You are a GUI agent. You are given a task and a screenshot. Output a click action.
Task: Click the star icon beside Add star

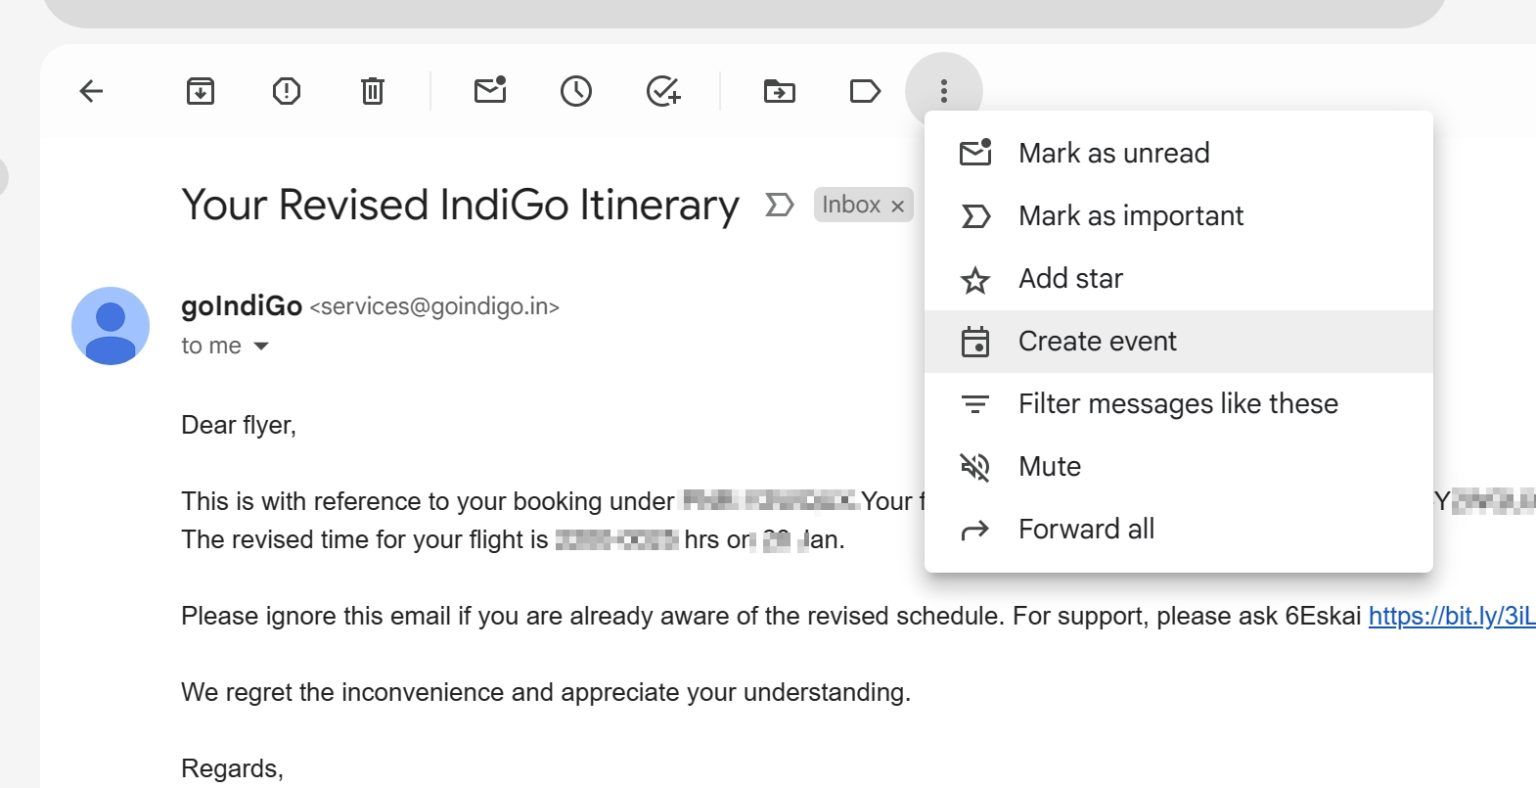tap(975, 280)
